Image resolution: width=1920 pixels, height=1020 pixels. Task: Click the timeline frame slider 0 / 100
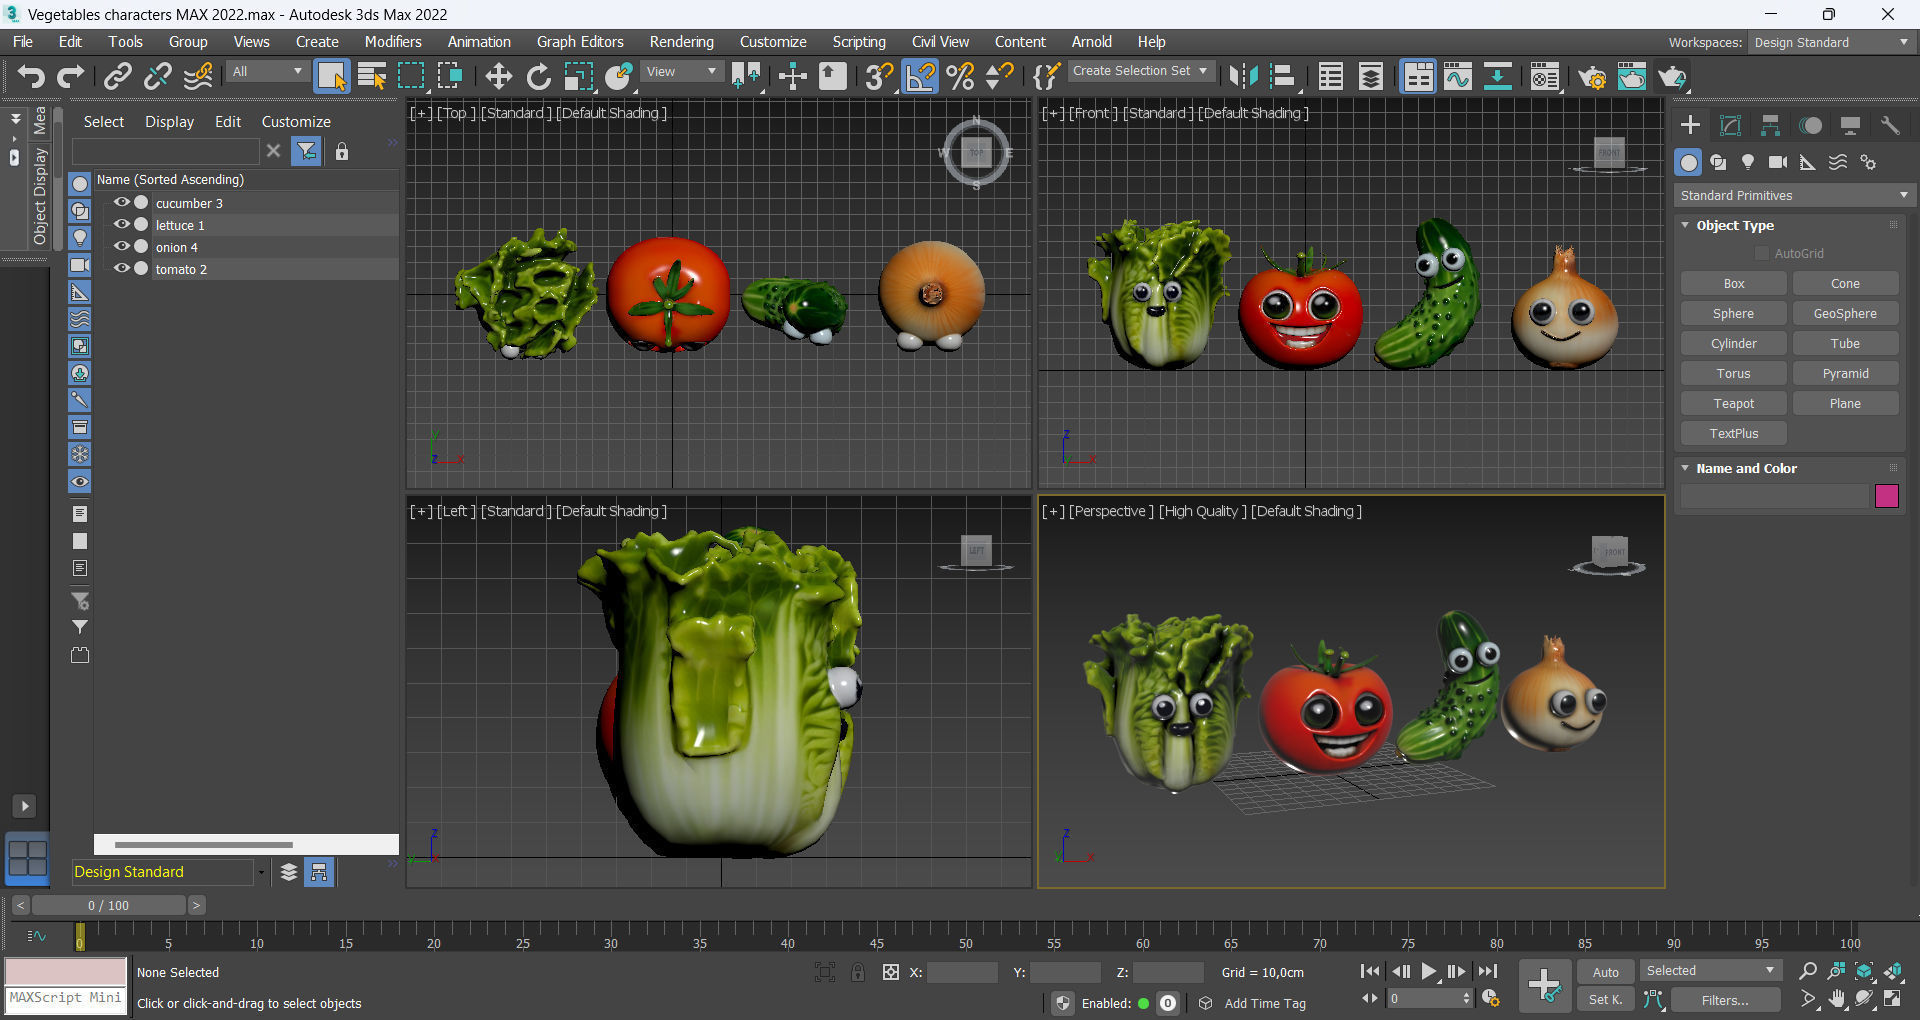coord(108,905)
